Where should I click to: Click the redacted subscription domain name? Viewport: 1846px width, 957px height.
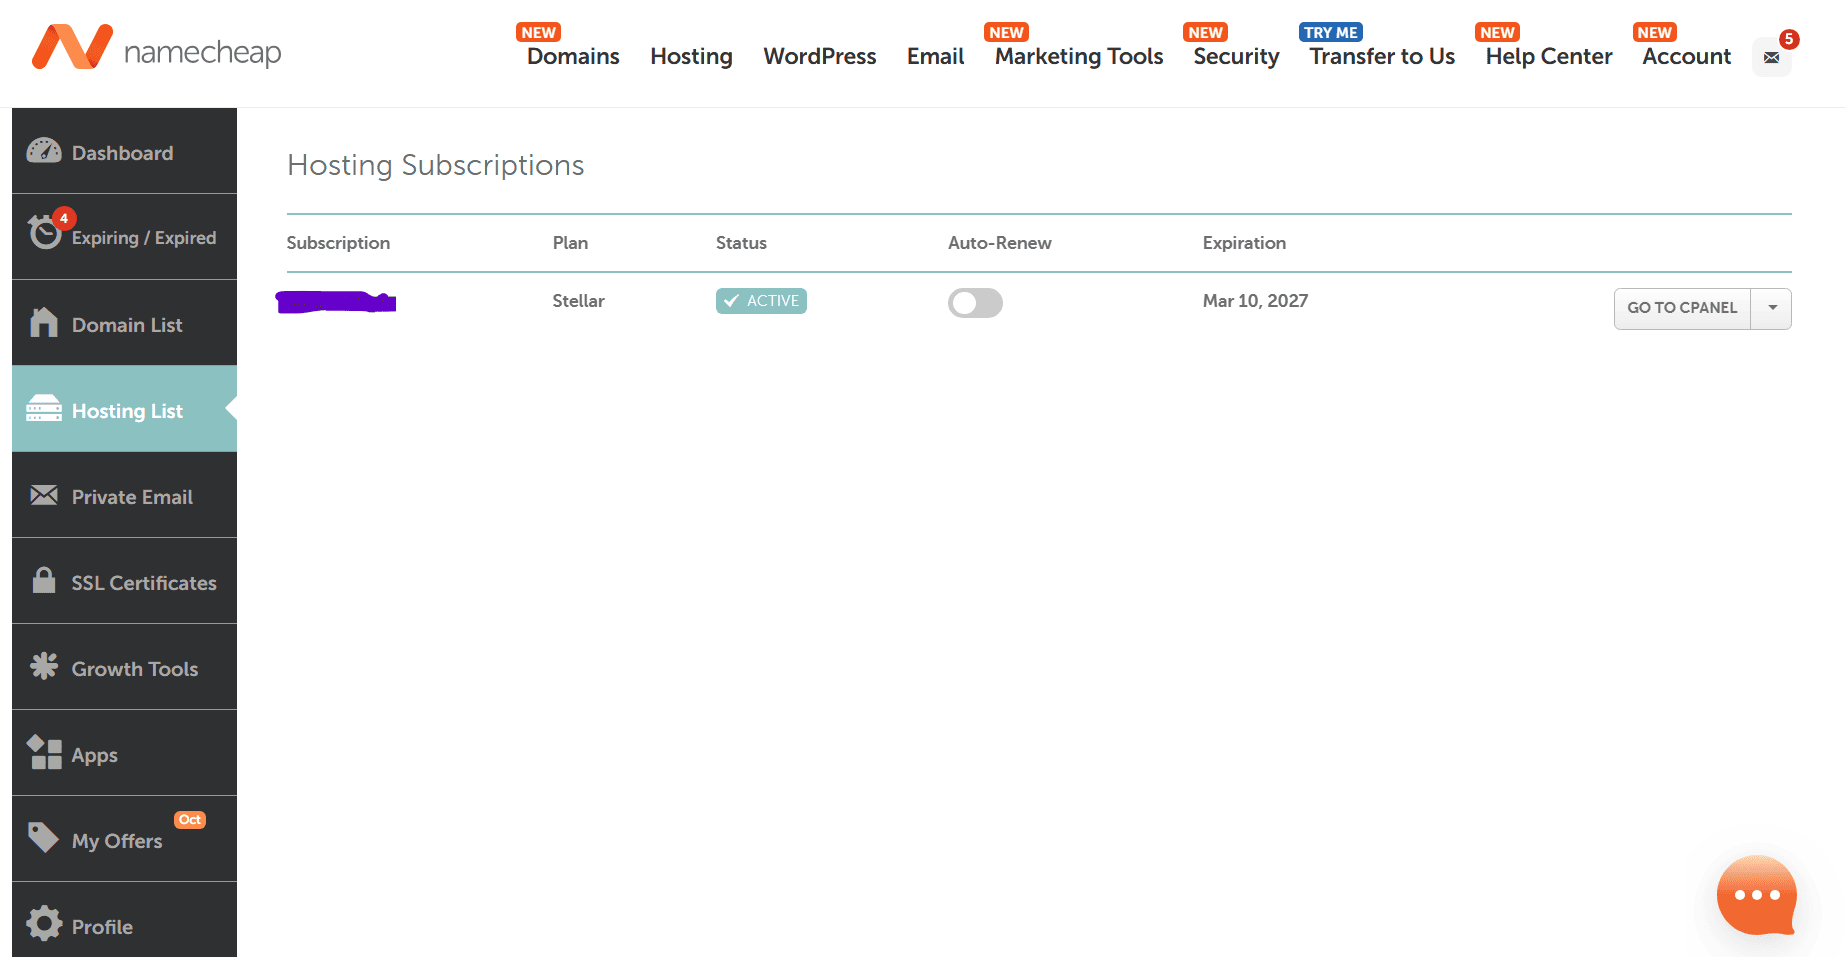tap(336, 301)
